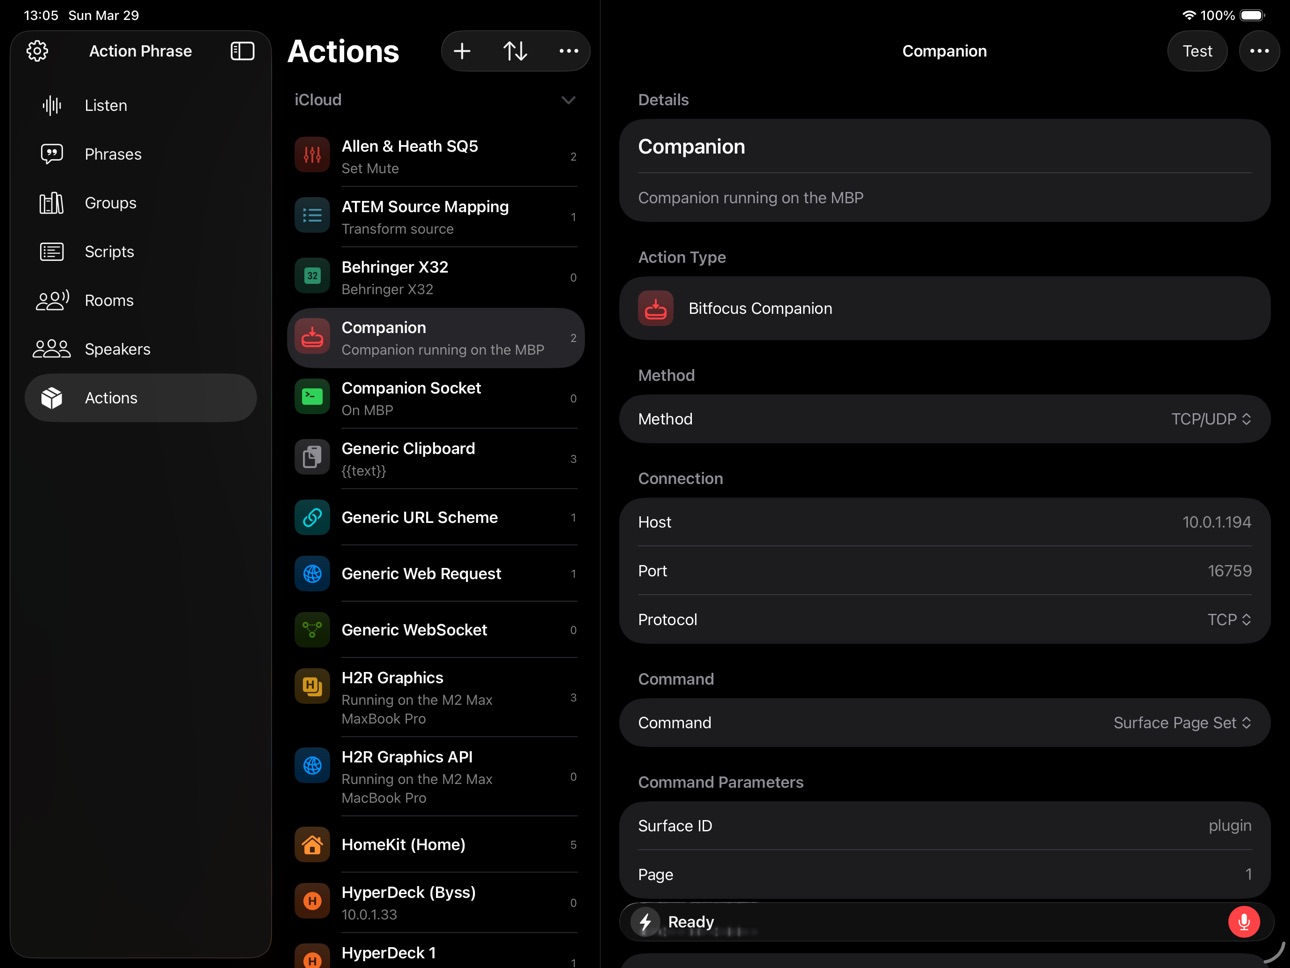Select the H2R Graphics API globe icon

tap(312, 765)
